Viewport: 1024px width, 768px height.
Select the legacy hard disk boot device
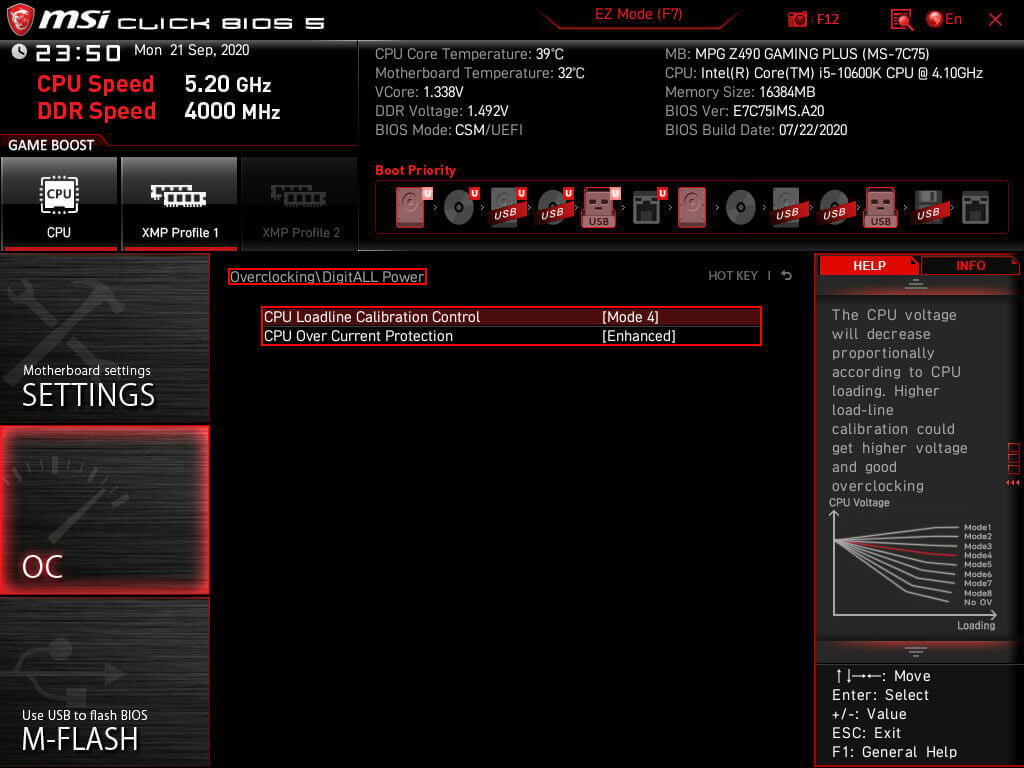(692, 207)
